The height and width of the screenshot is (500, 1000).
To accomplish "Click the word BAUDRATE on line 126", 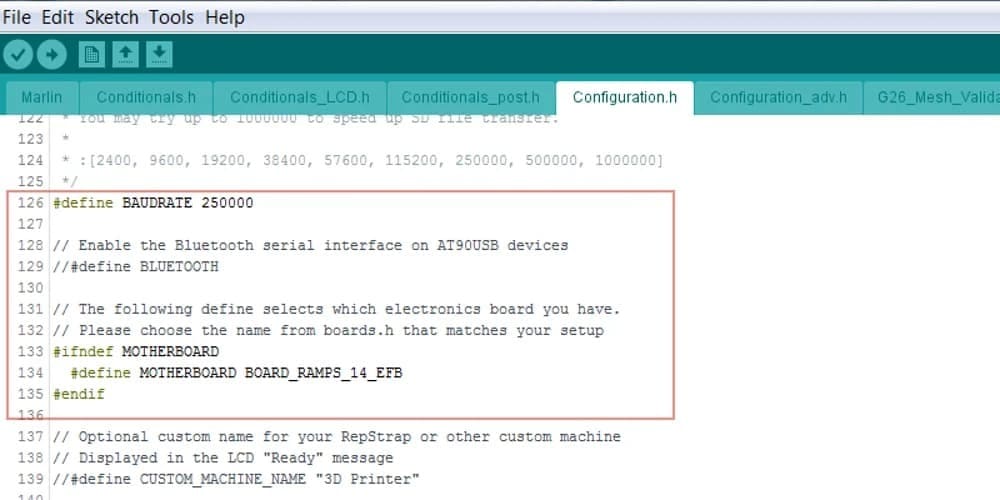I will click(157, 203).
